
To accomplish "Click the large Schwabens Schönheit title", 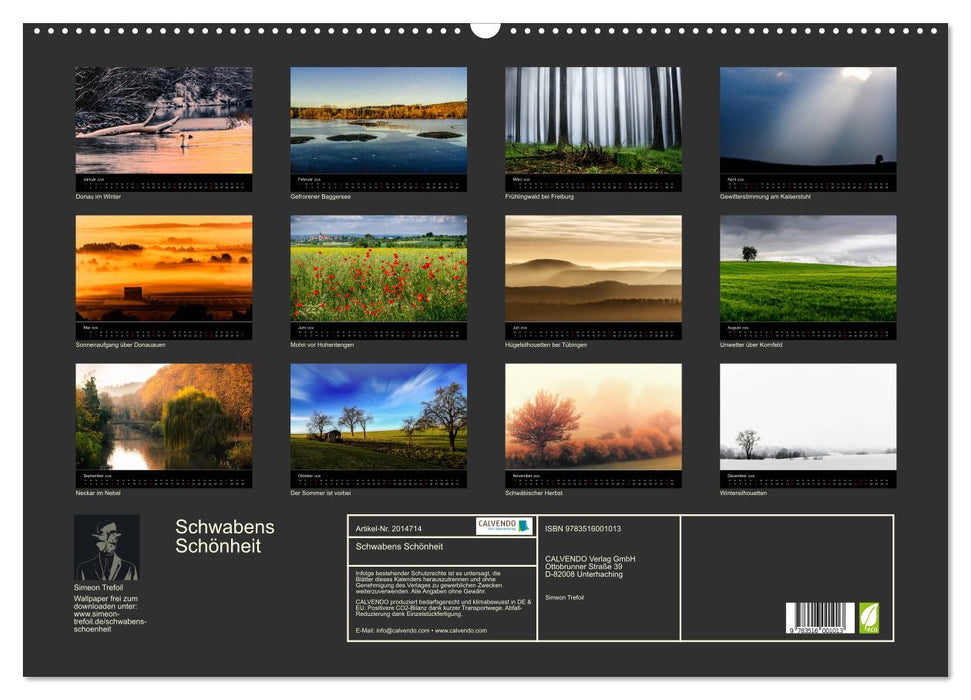I will coord(225,537).
